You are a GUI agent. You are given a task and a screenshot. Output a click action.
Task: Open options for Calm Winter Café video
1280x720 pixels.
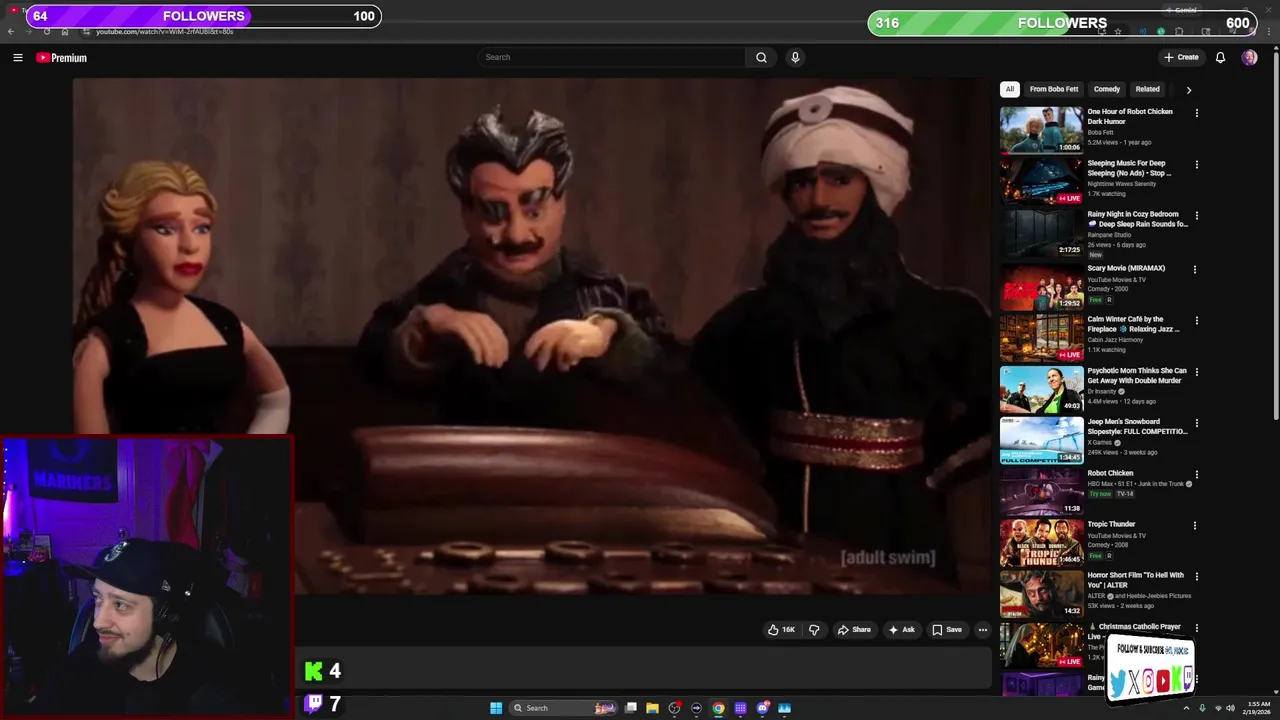coord(1196,321)
